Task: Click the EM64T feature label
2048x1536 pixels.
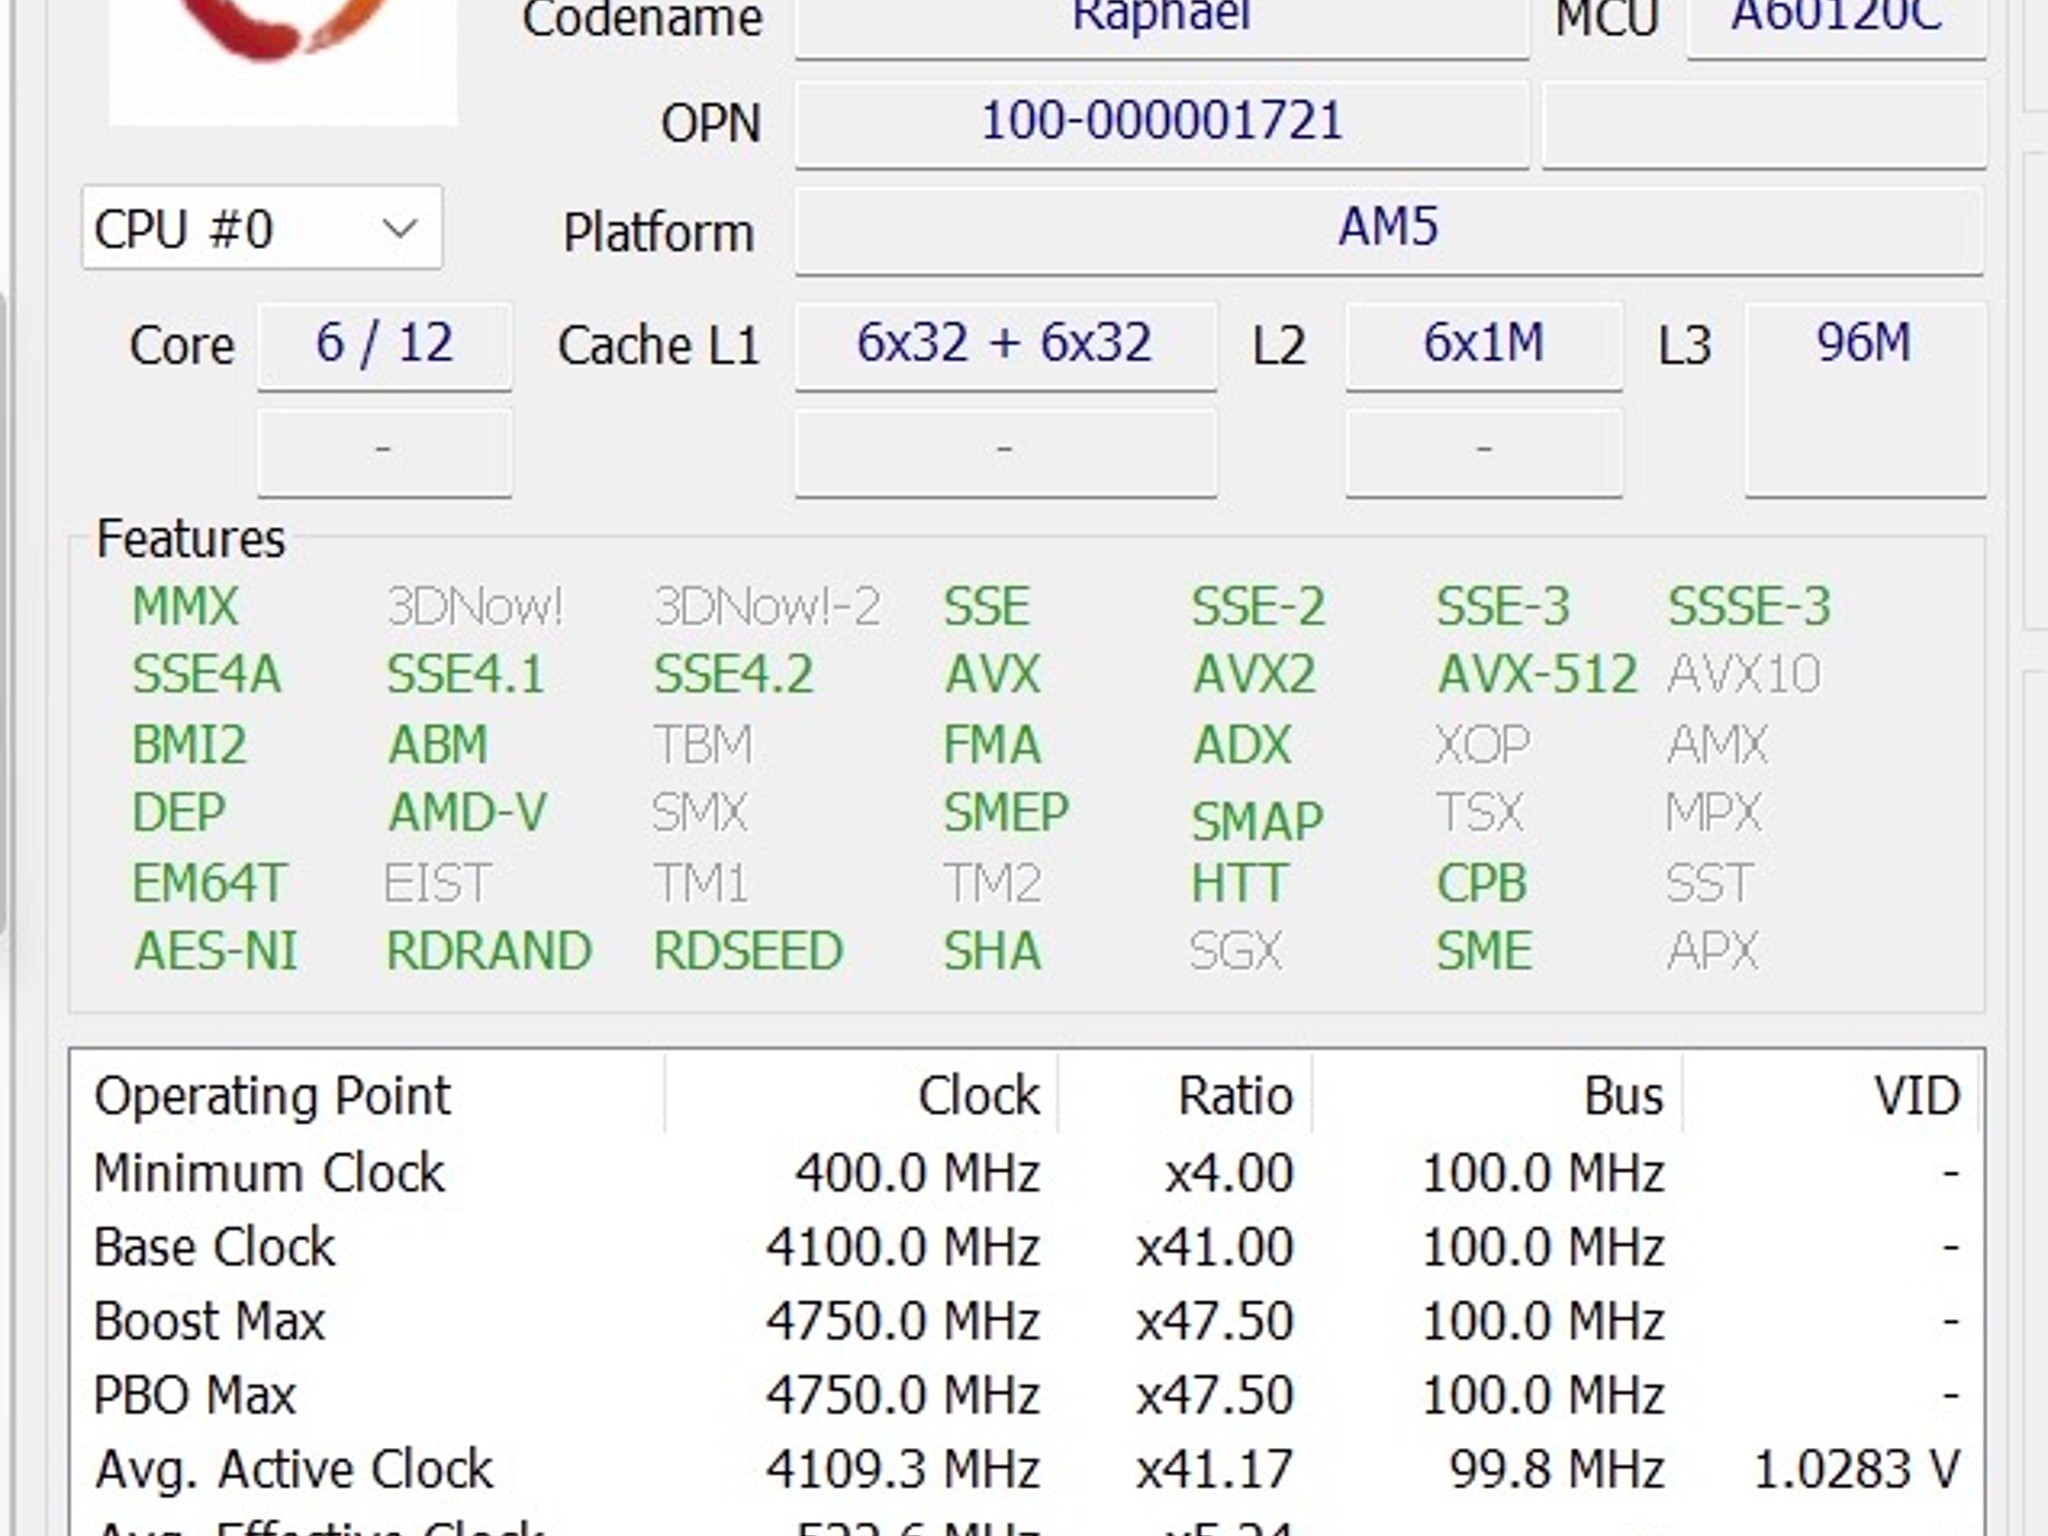Action: [210, 883]
